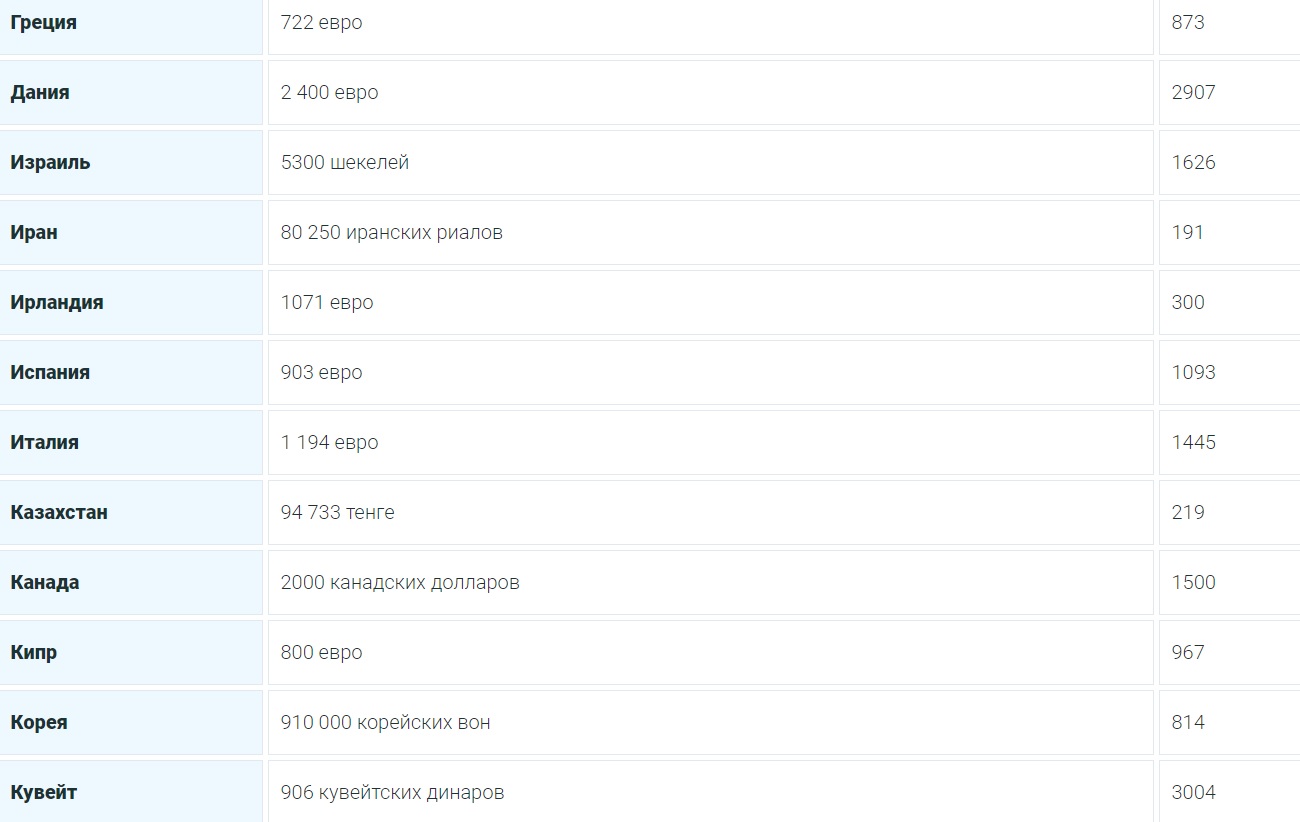Click the '910 000 корейских вон' value

(x=386, y=722)
